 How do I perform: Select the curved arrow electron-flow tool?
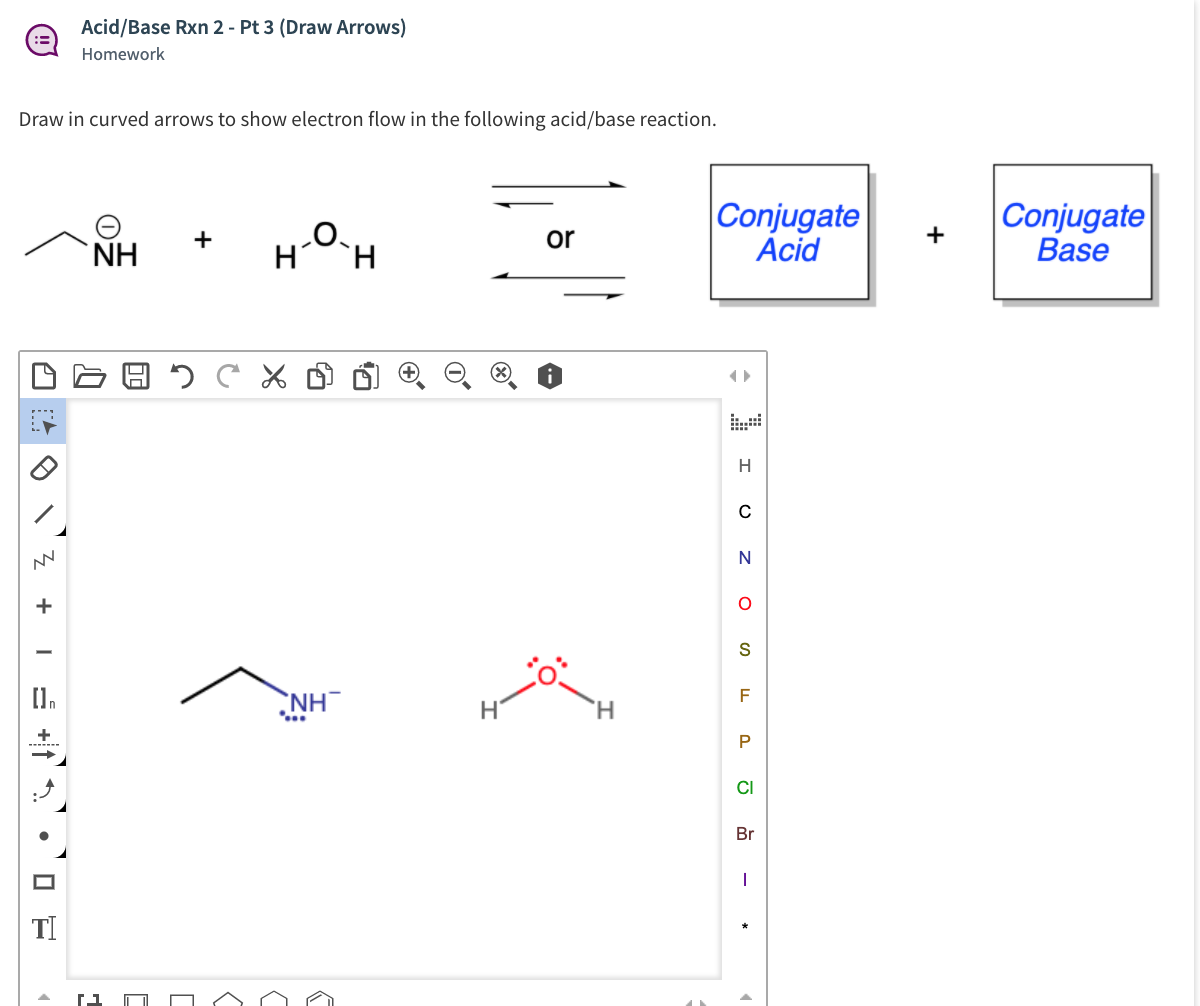click(44, 790)
